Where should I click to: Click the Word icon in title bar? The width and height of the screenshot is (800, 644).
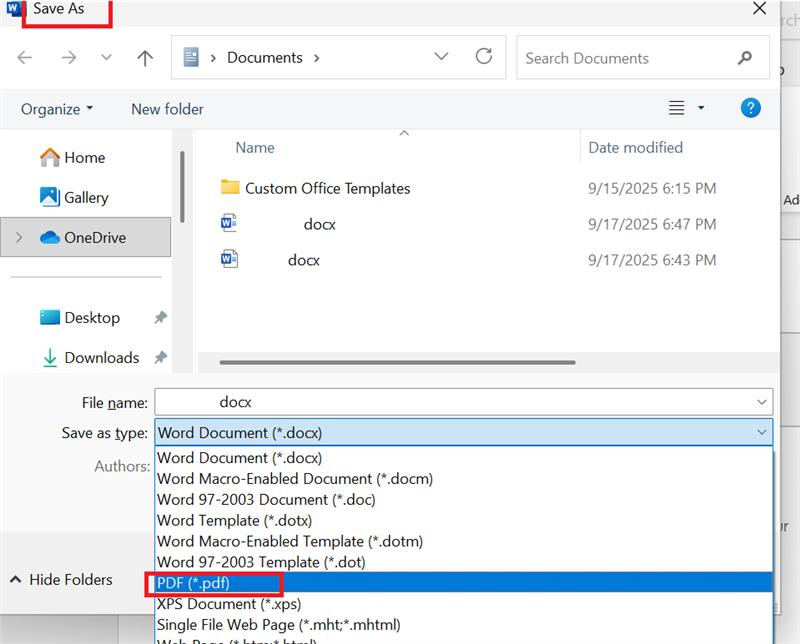click(x=12, y=9)
